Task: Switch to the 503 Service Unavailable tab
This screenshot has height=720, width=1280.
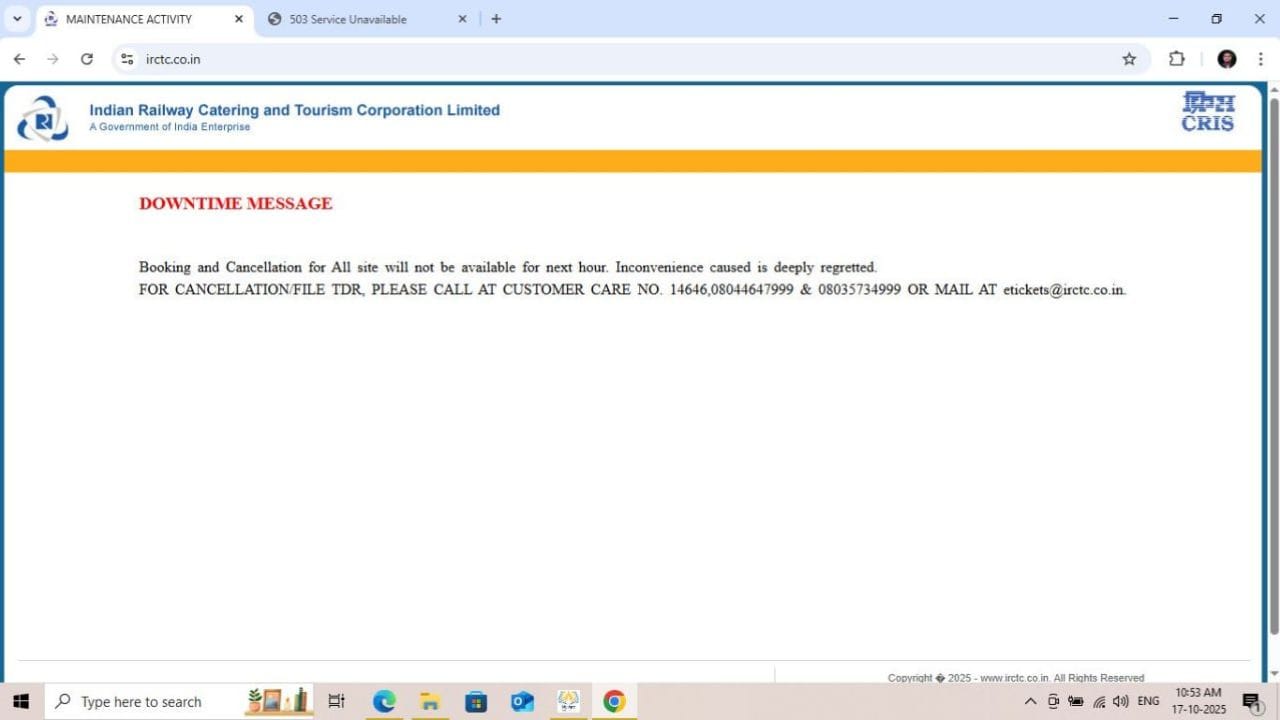Action: pyautogui.click(x=368, y=19)
